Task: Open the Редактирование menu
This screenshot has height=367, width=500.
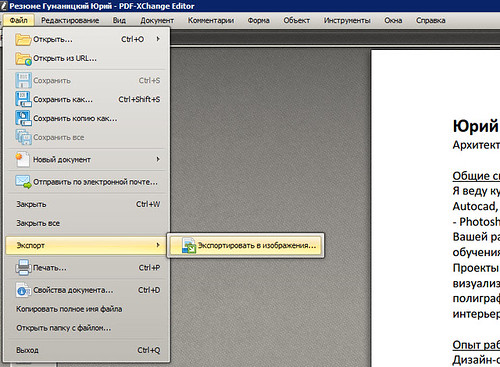Action: pyautogui.click(x=70, y=20)
